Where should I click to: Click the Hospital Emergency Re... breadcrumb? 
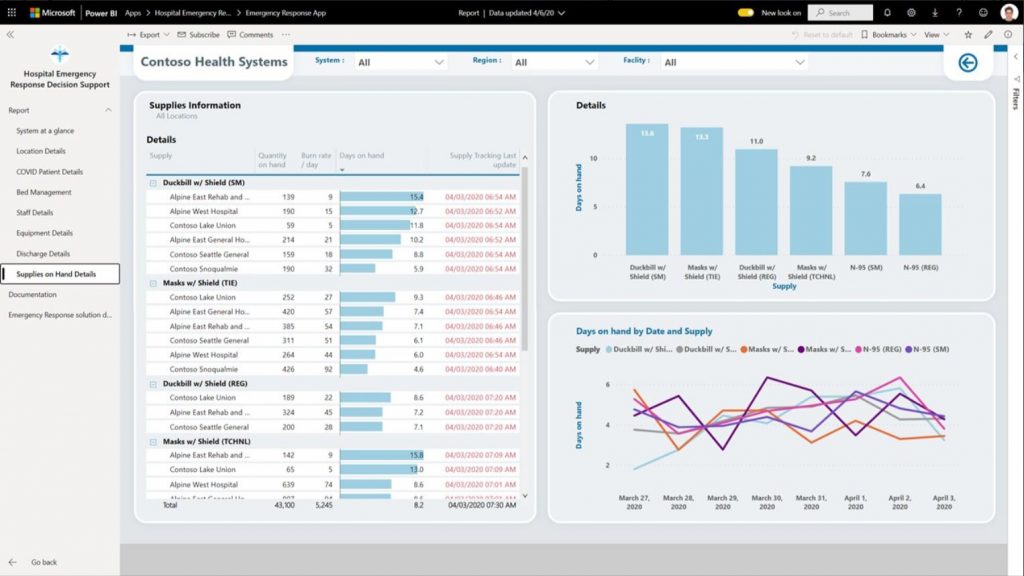(x=193, y=12)
